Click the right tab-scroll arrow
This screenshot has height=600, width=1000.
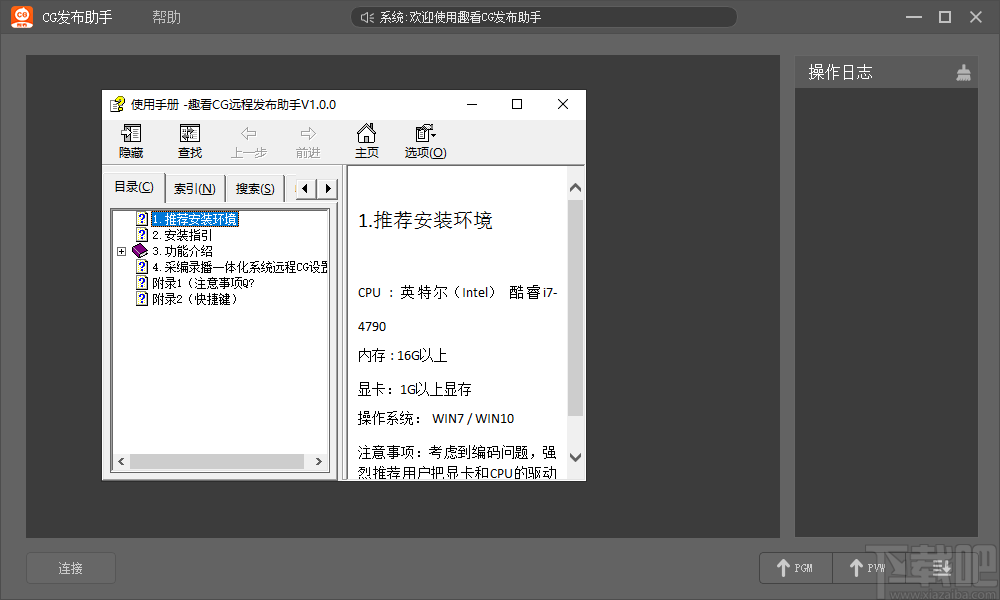(x=328, y=187)
